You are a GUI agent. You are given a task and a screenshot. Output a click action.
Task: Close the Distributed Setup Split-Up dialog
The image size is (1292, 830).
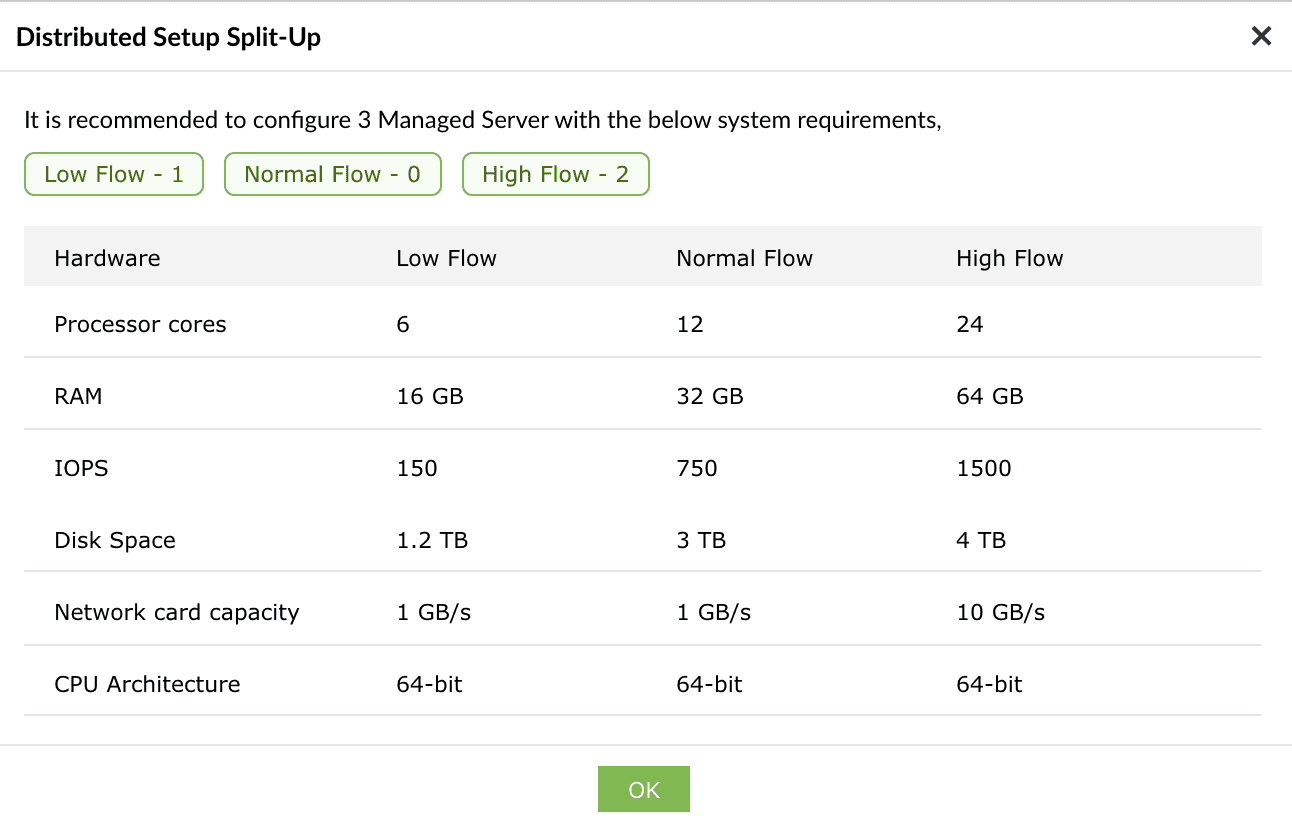click(1261, 36)
